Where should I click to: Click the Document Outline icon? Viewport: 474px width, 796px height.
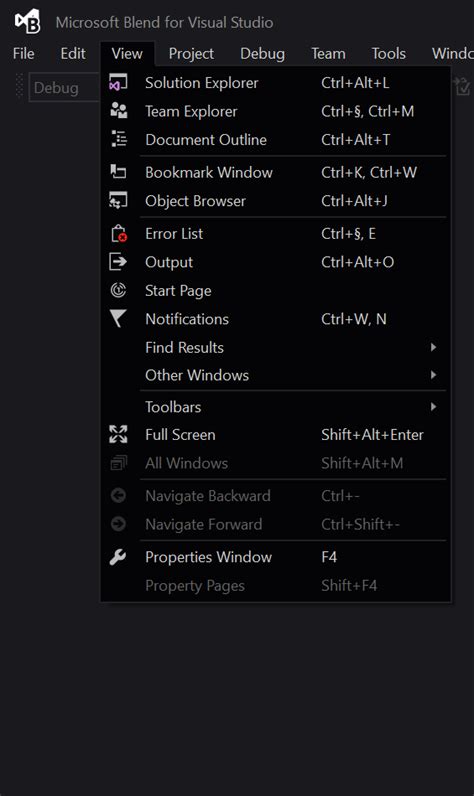click(118, 139)
